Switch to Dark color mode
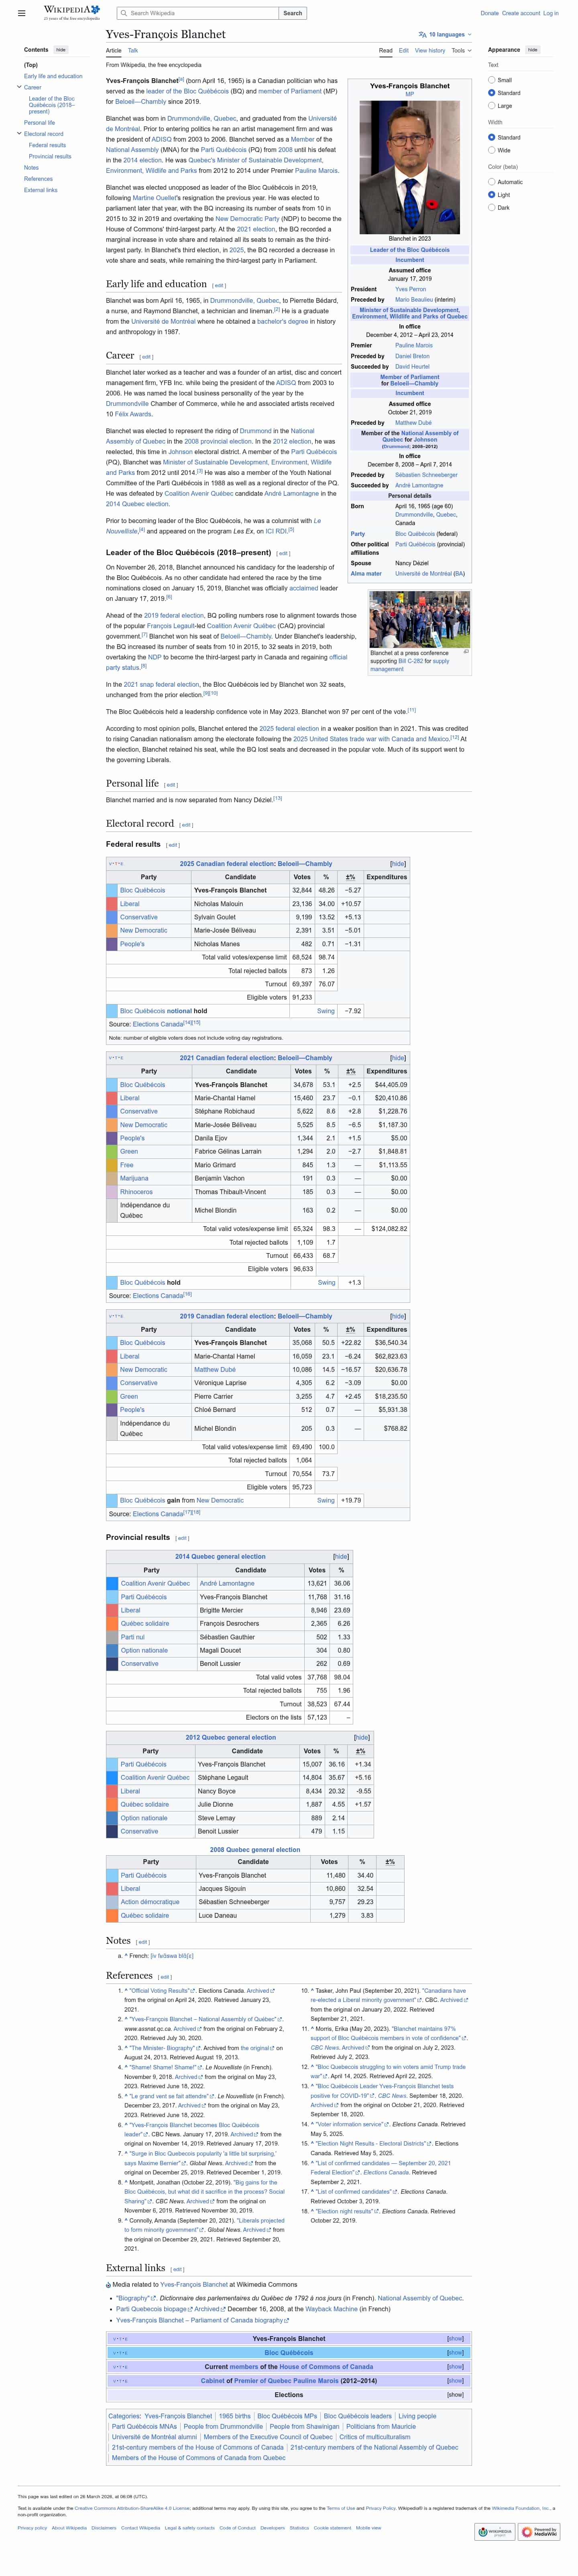Viewport: 578px width, 2576px height. [492, 208]
